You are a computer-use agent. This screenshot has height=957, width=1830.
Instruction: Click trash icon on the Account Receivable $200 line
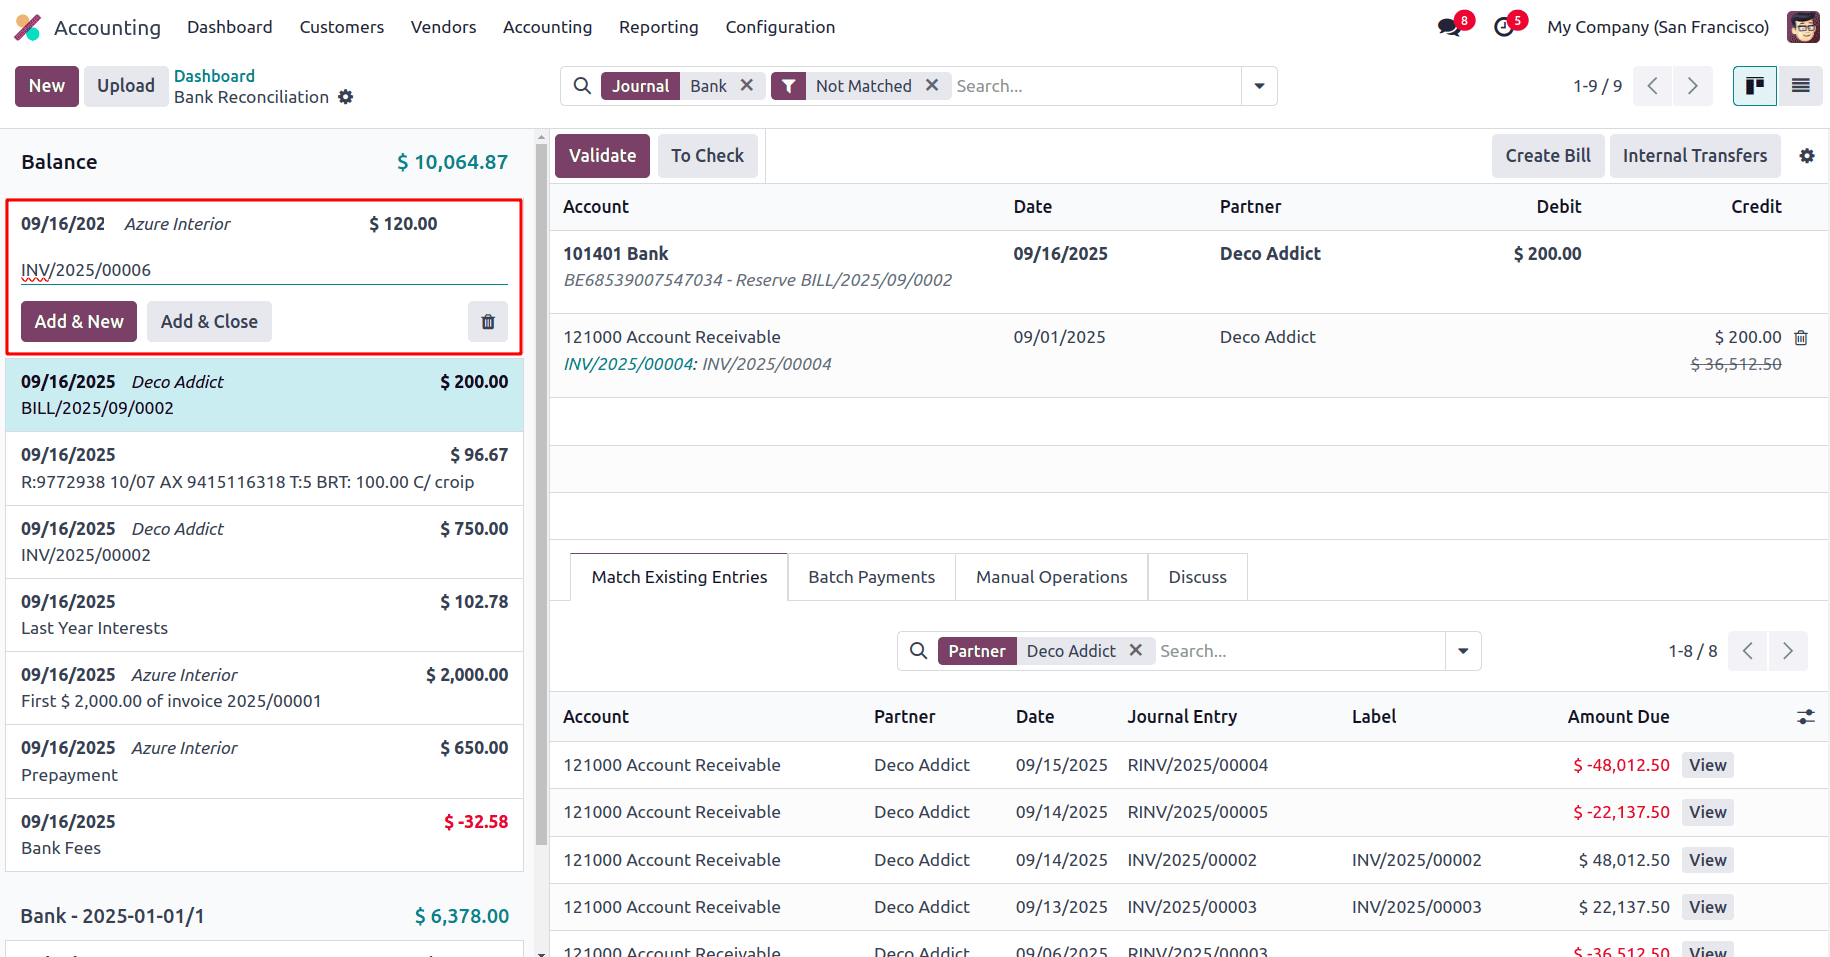coord(1801,337)
